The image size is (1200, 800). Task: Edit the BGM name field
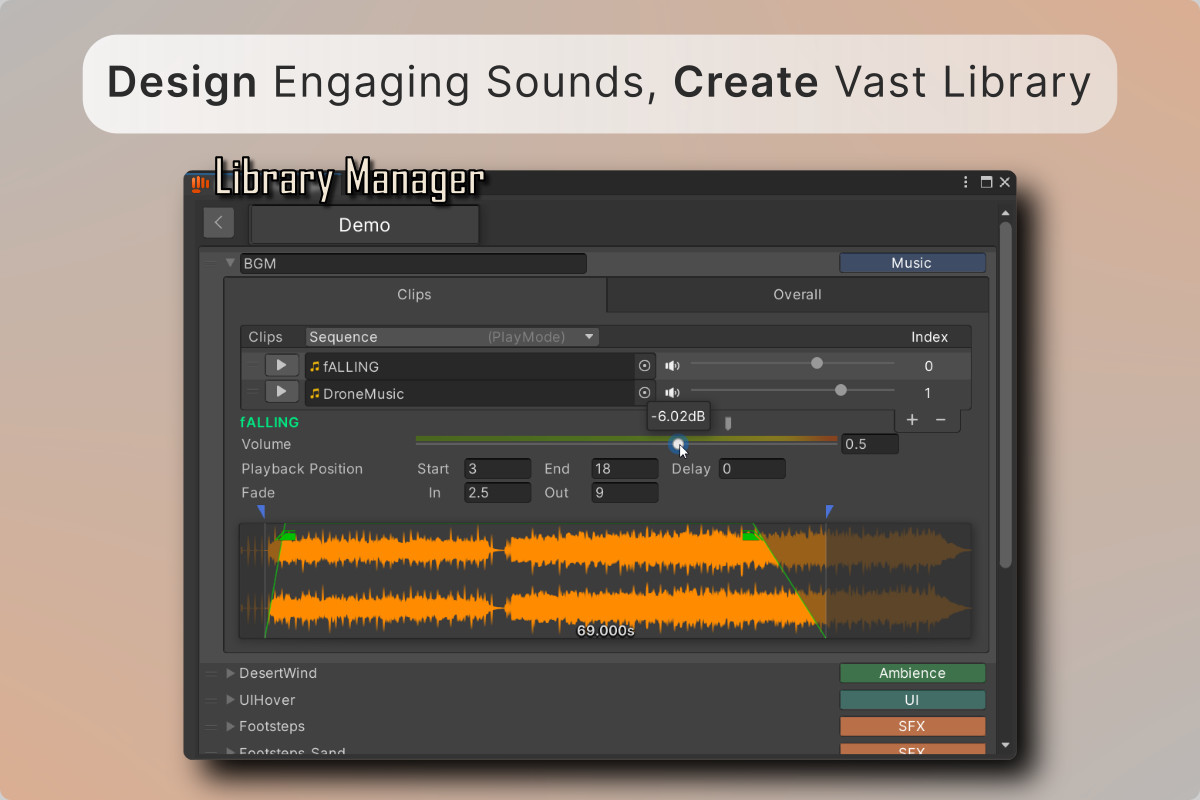coord(413,264)
